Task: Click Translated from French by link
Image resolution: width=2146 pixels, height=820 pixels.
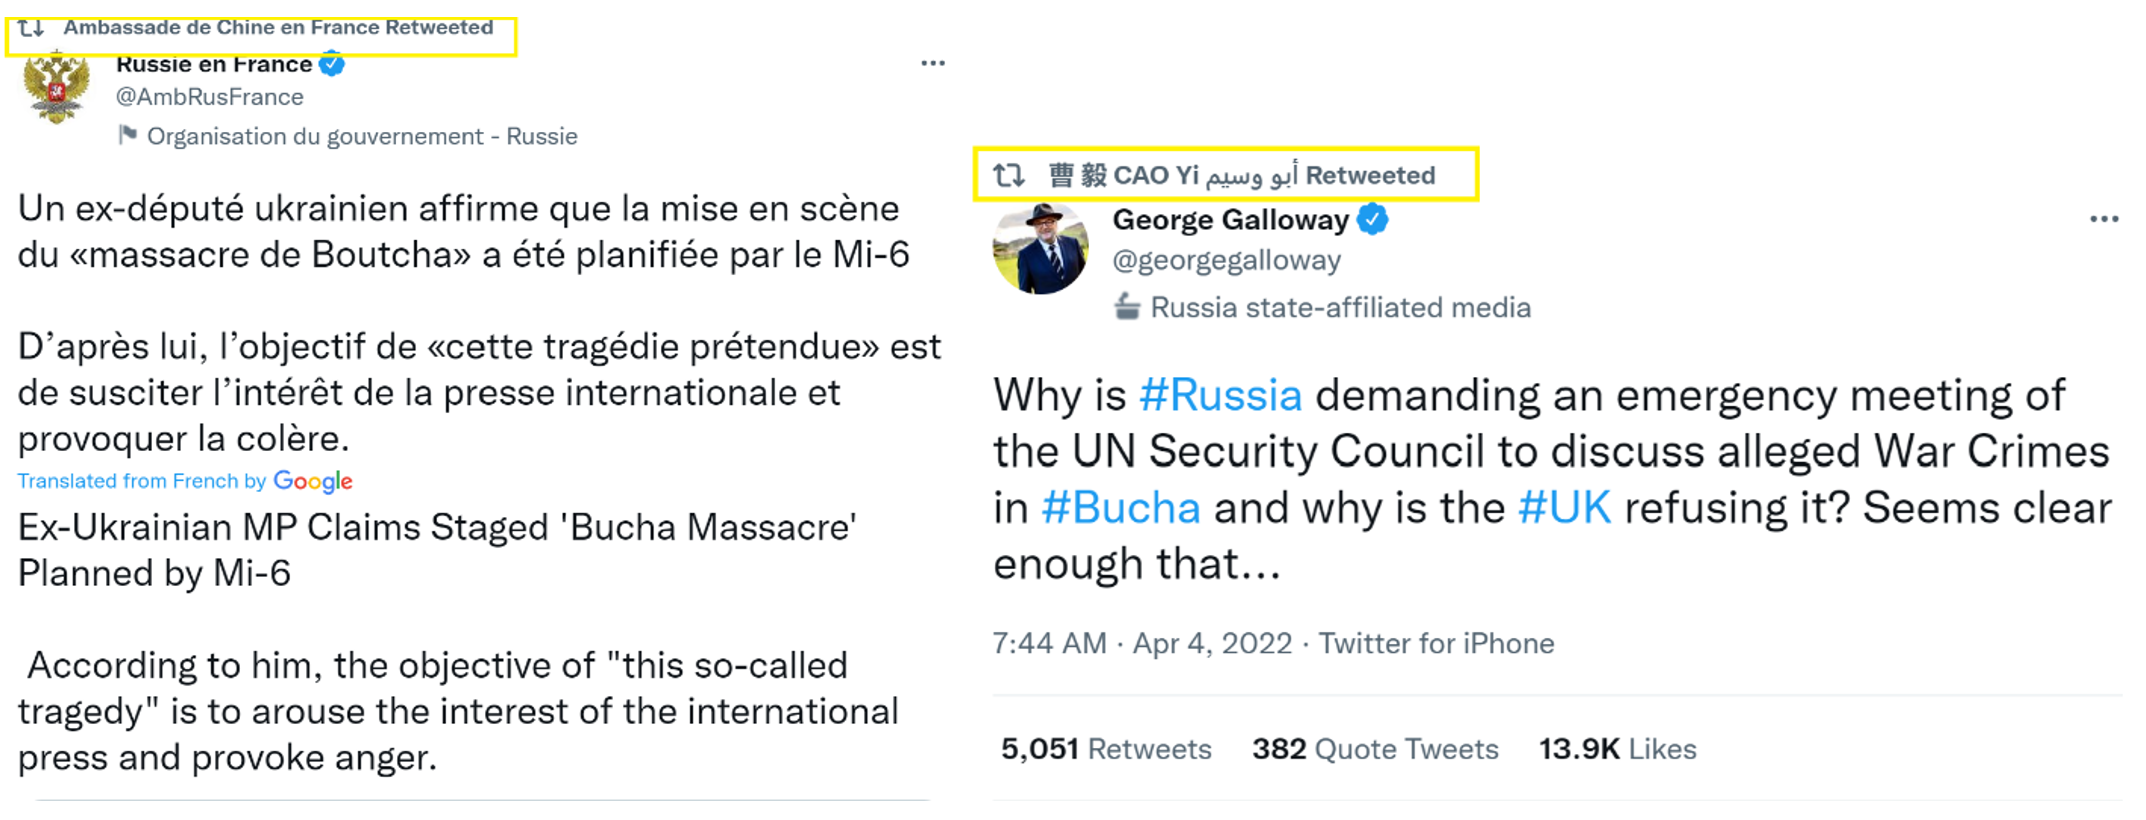Action: click(141, 481)
